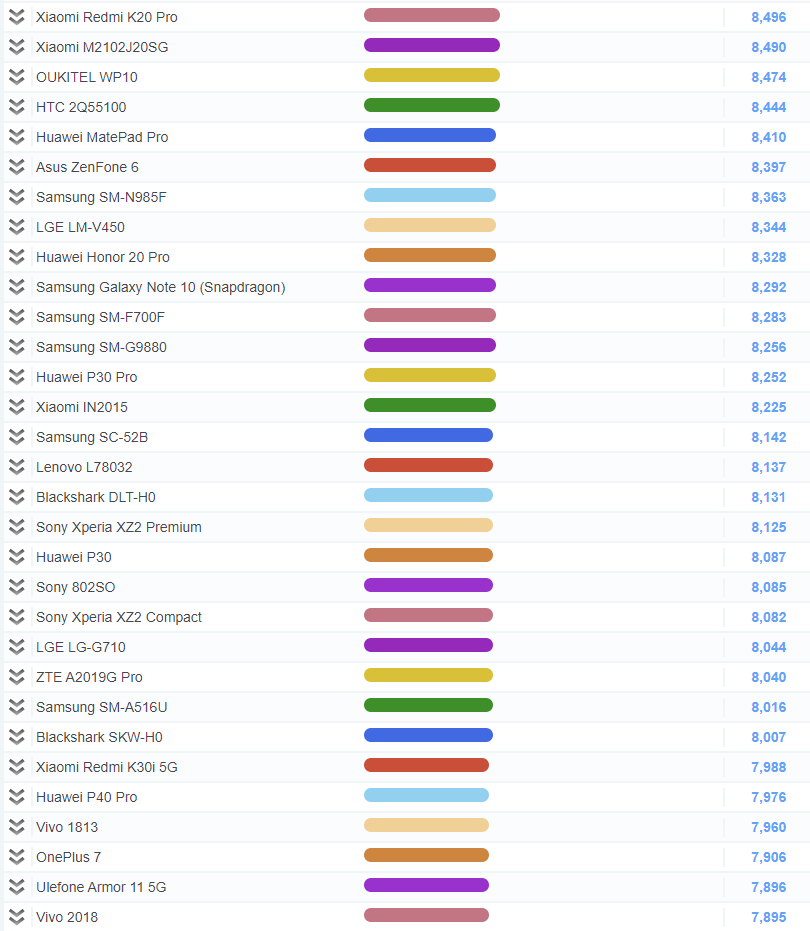The image size is (810, 931).
Task: Click the 8,490 score value
Action: pyautogui.click(x=768, y=47)
